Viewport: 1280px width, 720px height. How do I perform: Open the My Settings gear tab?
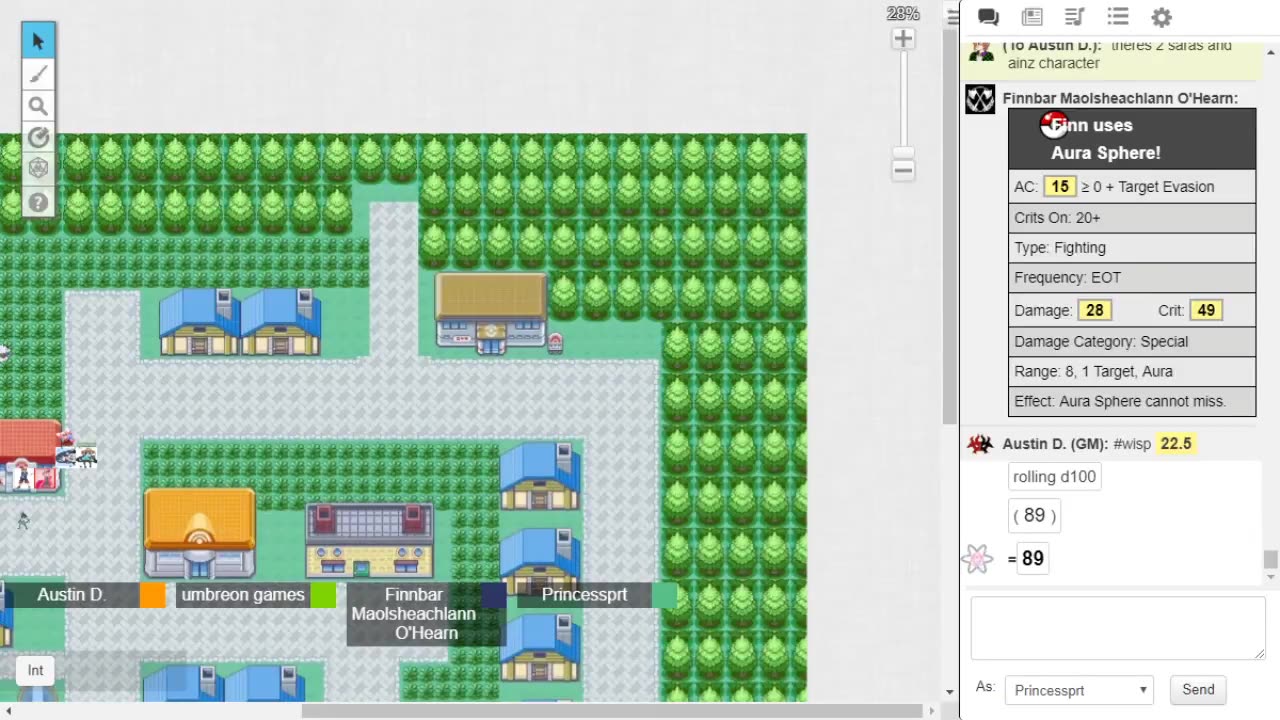coord(1161,17)
